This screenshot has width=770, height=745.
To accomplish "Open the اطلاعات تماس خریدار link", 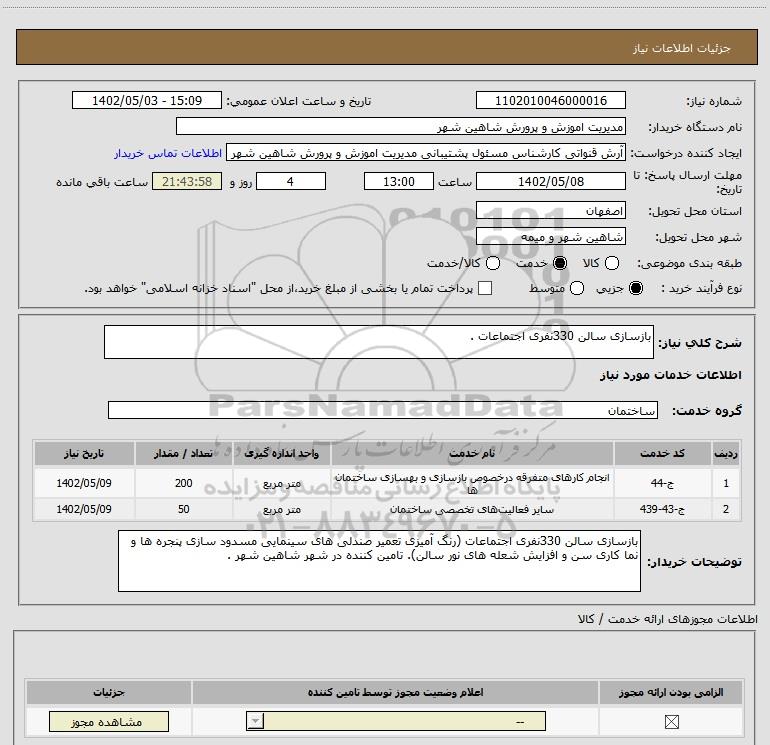I will pos(168,153).
